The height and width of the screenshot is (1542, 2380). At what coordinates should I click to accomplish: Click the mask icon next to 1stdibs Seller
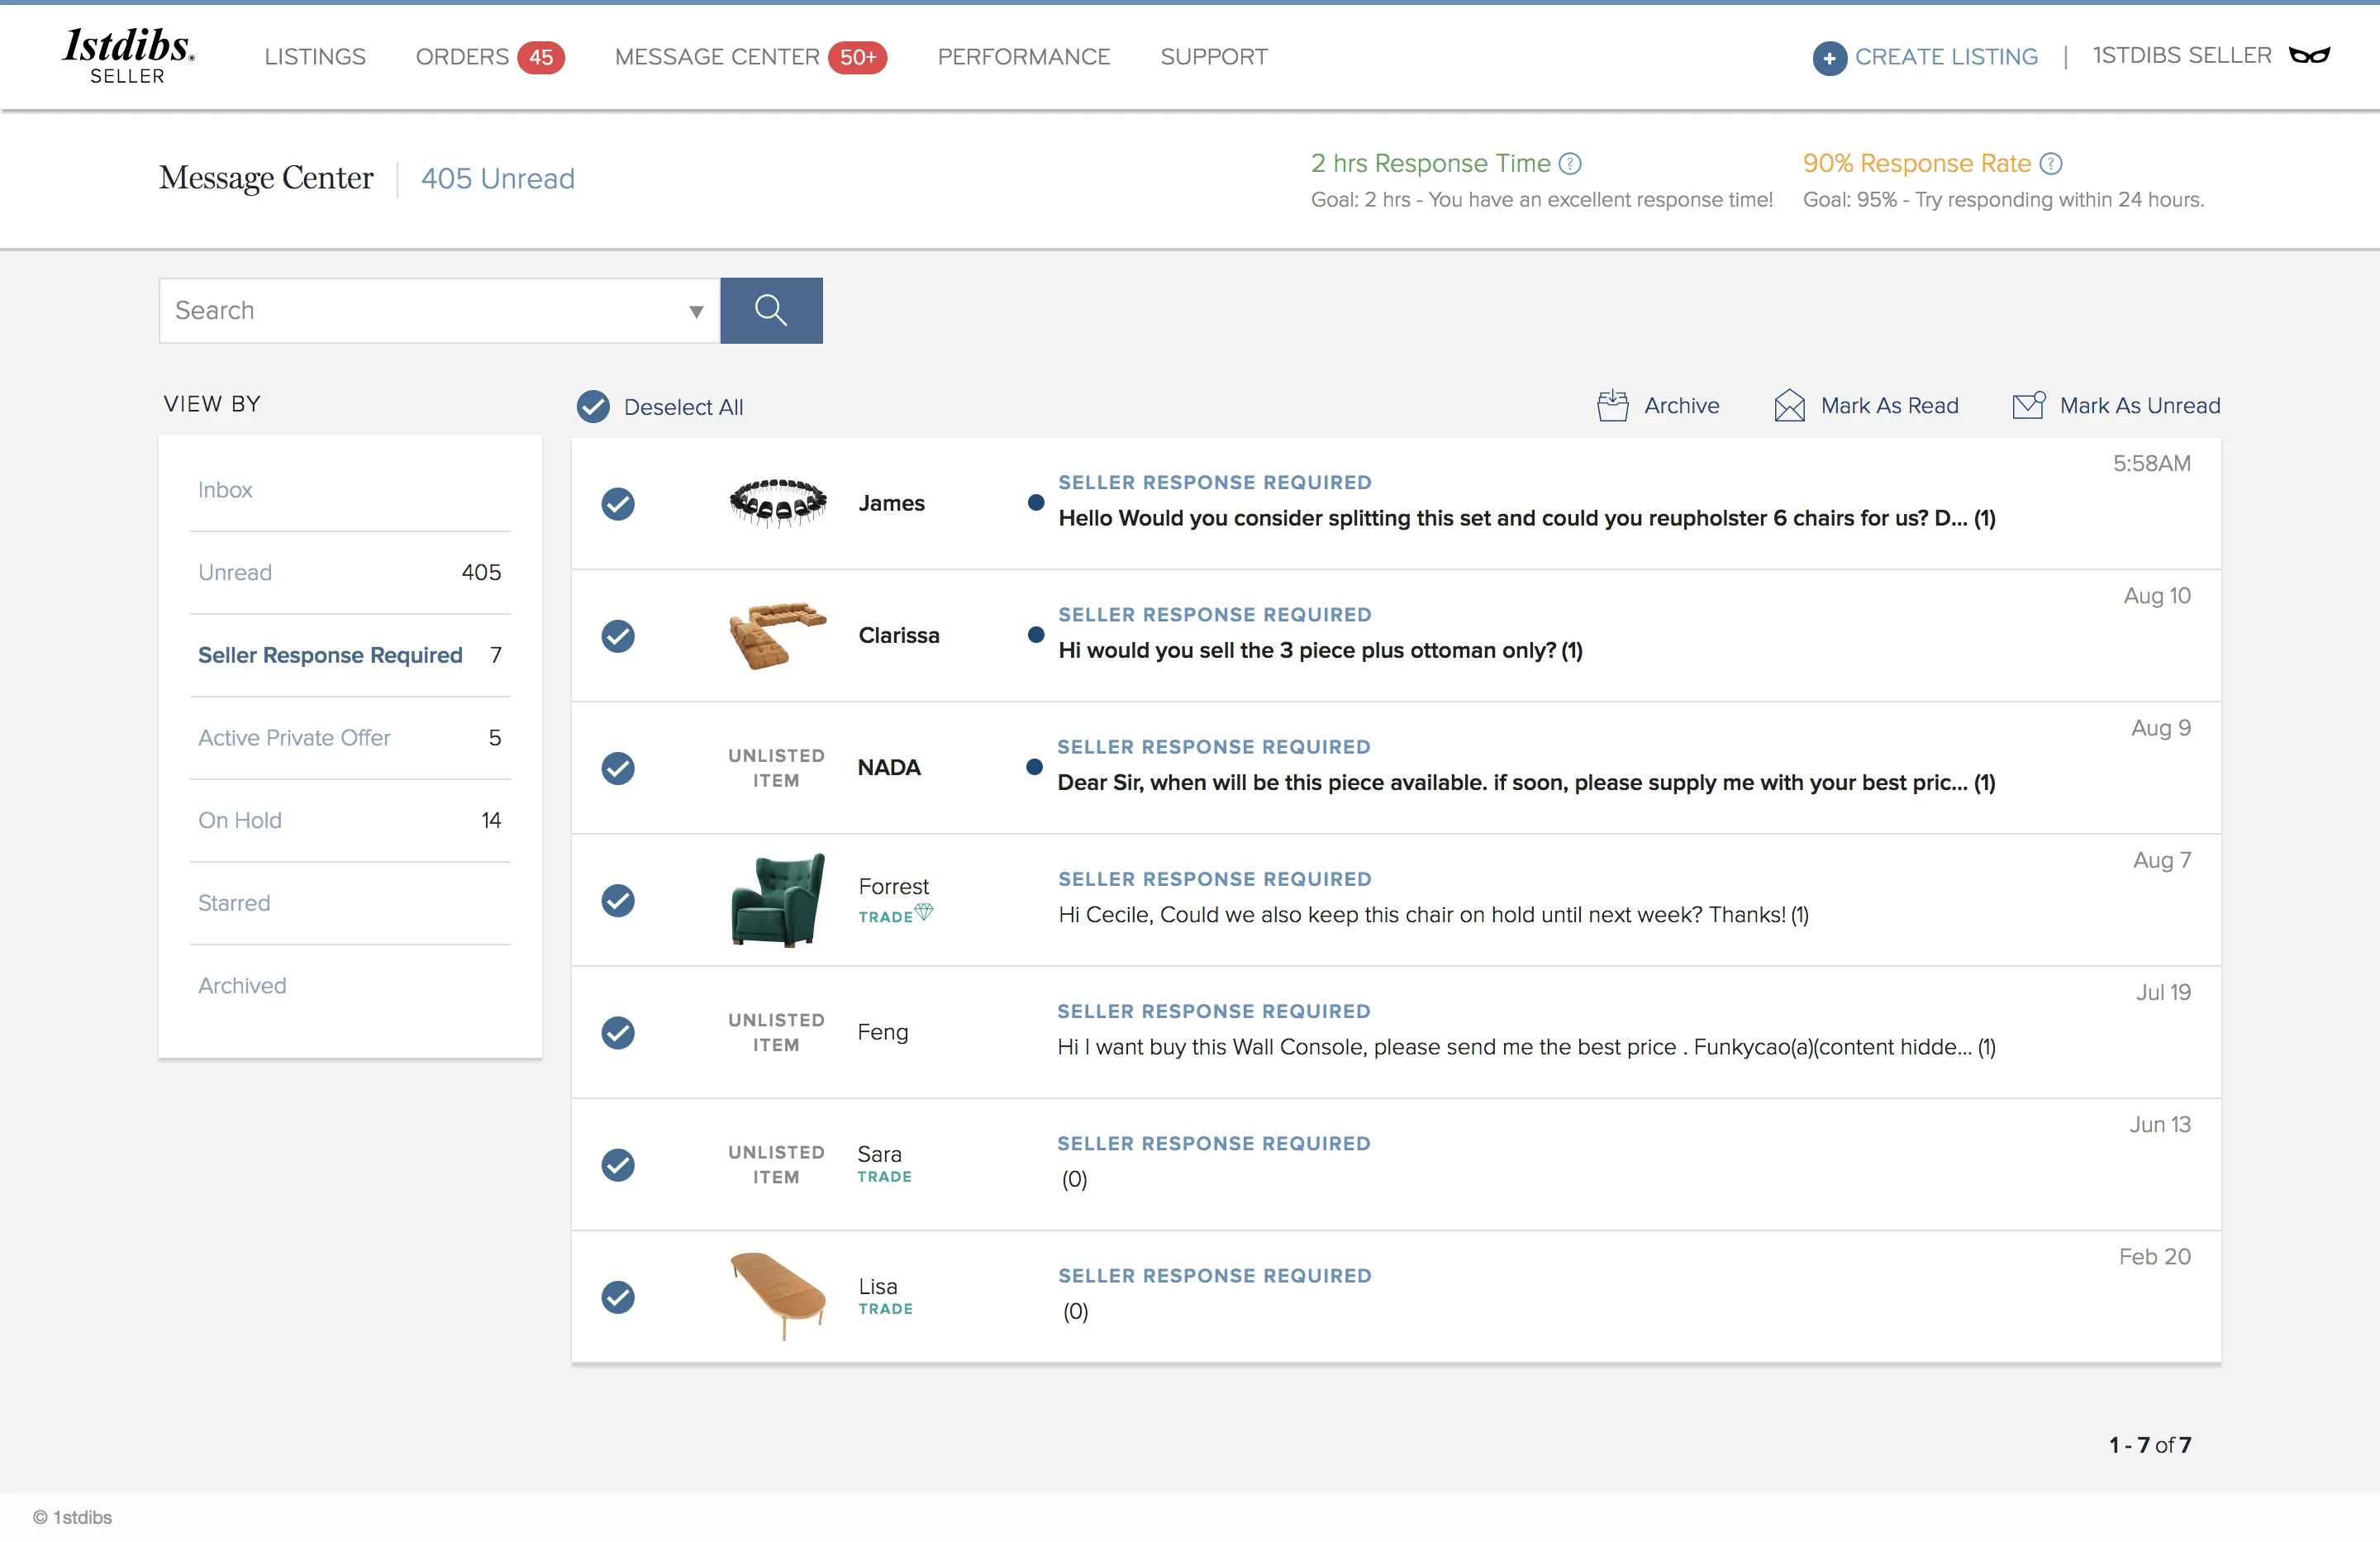2309,55
